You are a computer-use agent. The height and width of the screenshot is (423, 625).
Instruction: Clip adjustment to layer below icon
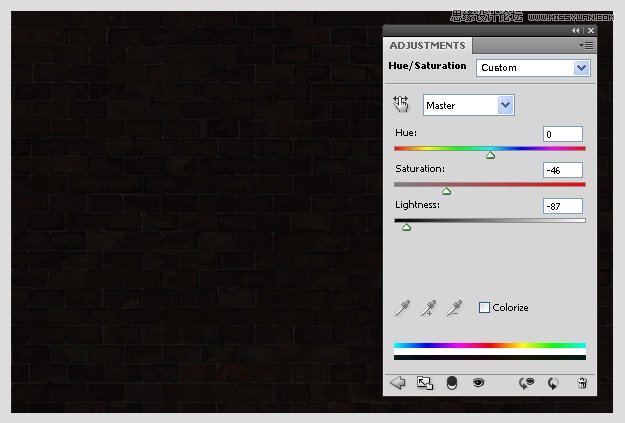tap(452, 383)
